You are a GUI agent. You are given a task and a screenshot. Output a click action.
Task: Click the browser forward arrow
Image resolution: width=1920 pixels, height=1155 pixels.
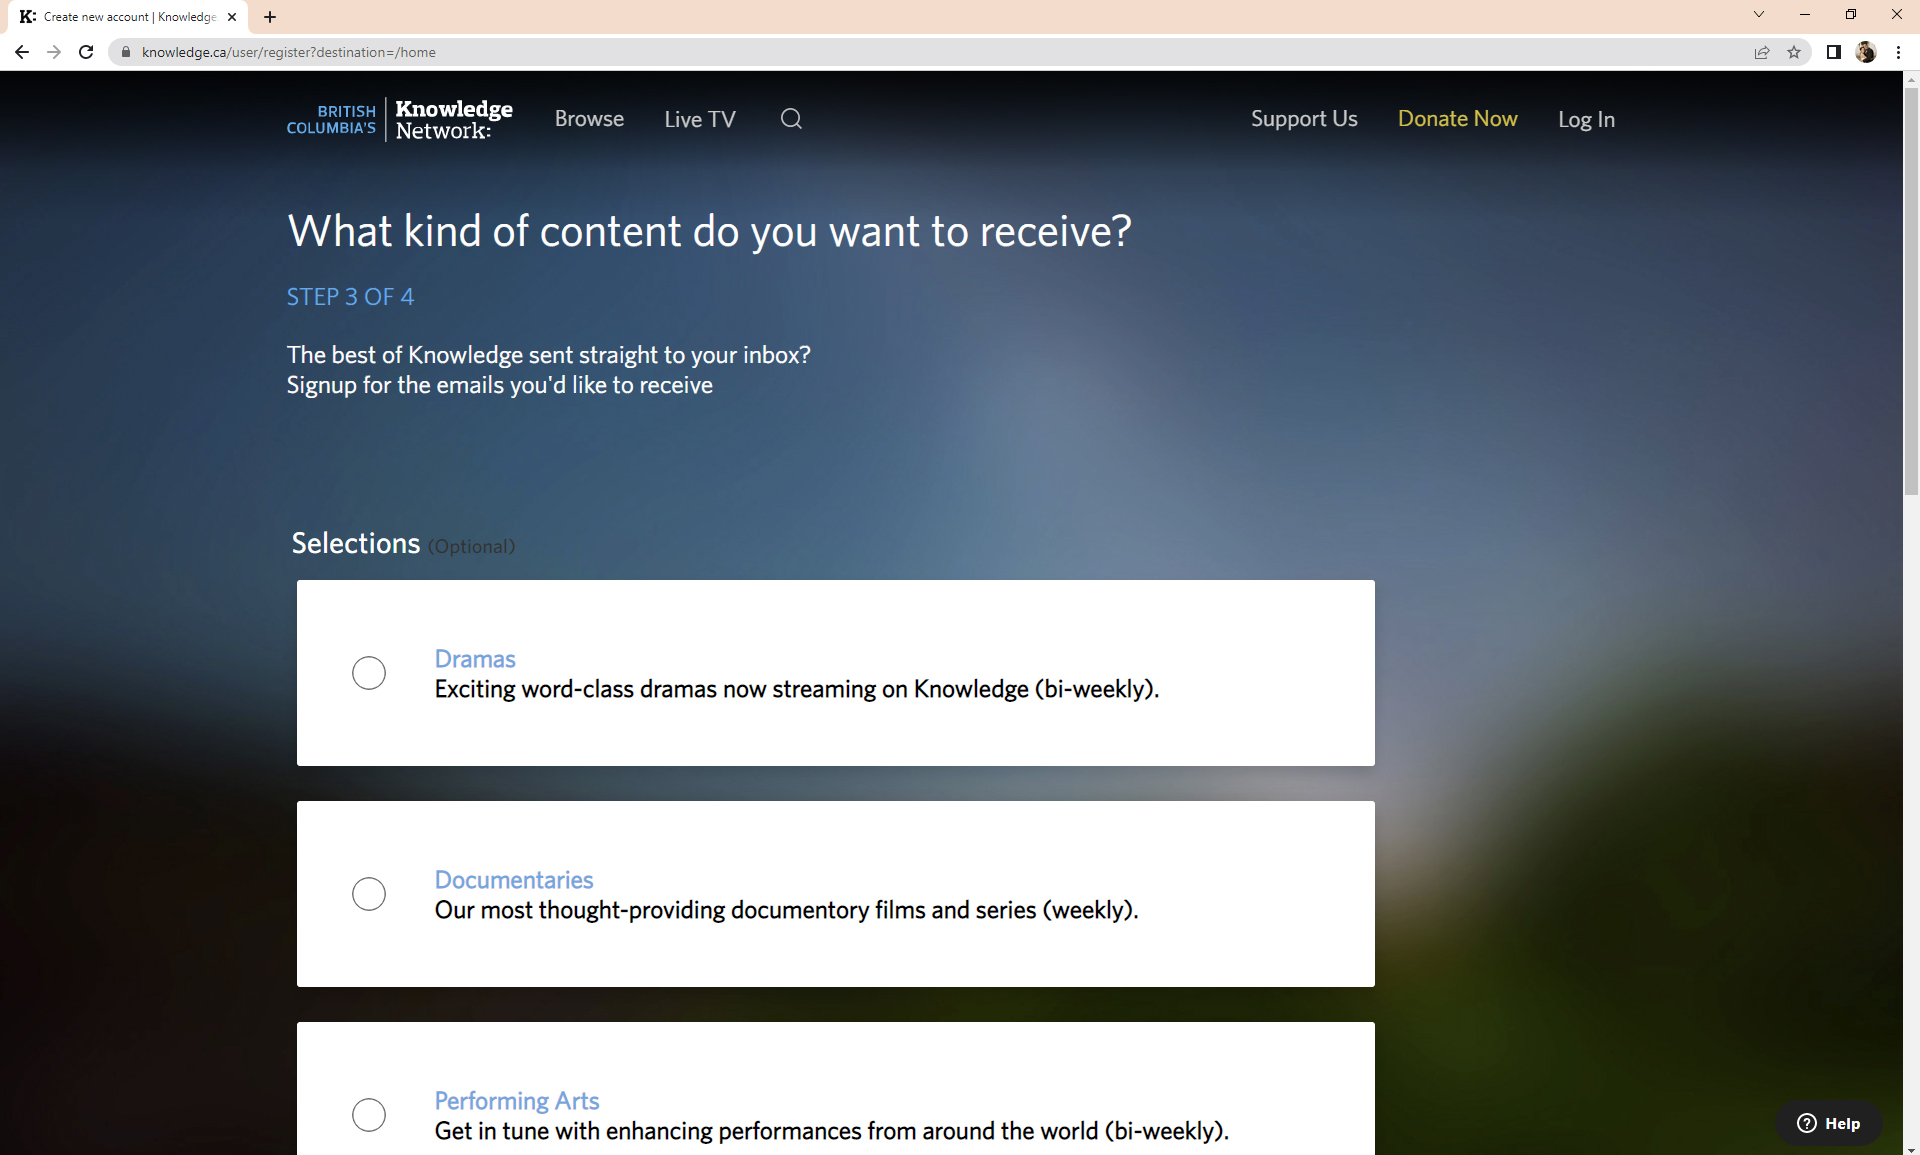pyautogui.click(x=54, y=52)
